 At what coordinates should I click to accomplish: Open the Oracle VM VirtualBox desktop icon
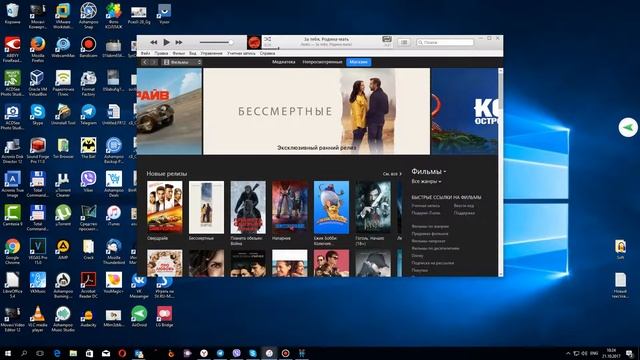coord(38,82)
